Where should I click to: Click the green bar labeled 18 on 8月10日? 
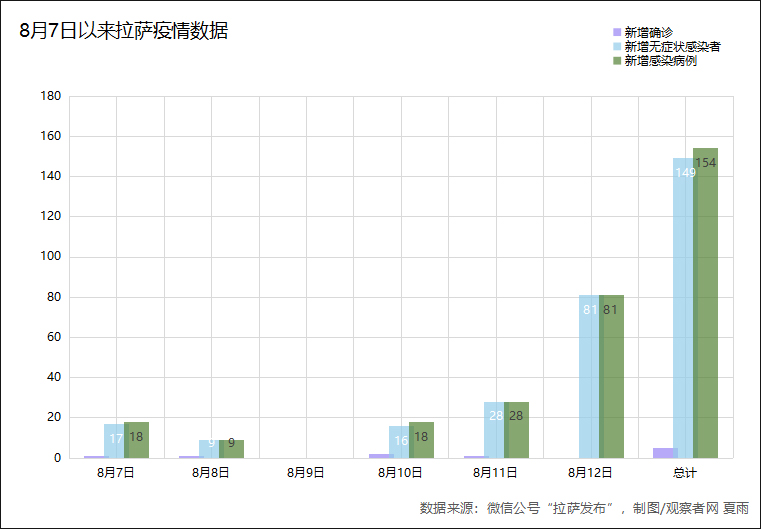[421, 440]
